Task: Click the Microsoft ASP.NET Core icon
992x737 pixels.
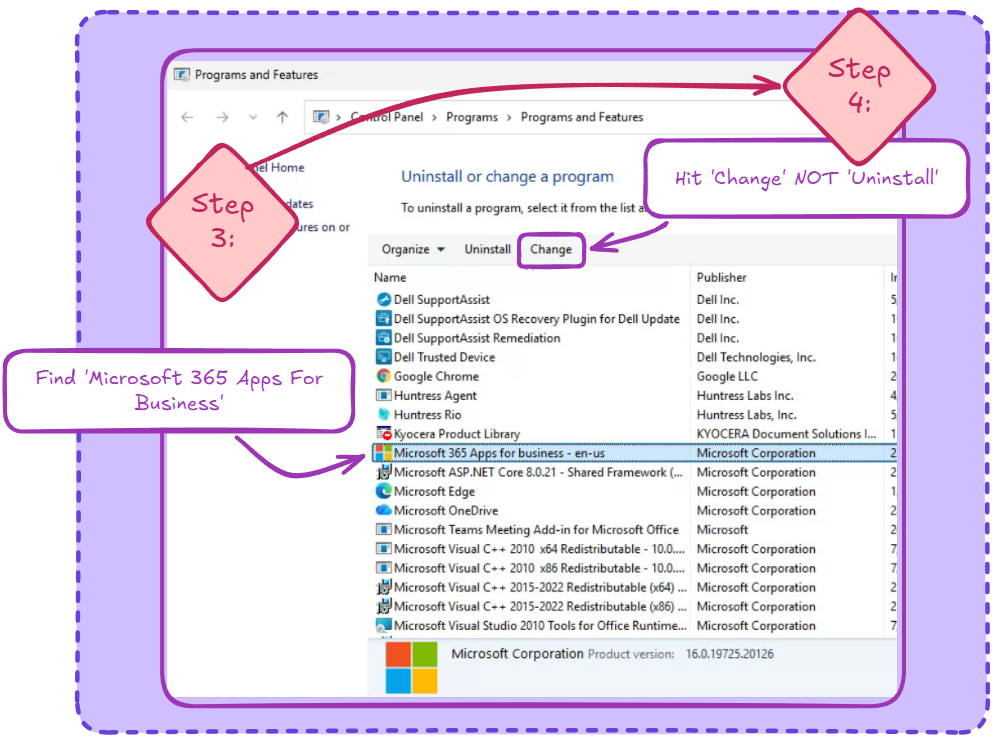Action: [x=383, y=472]
